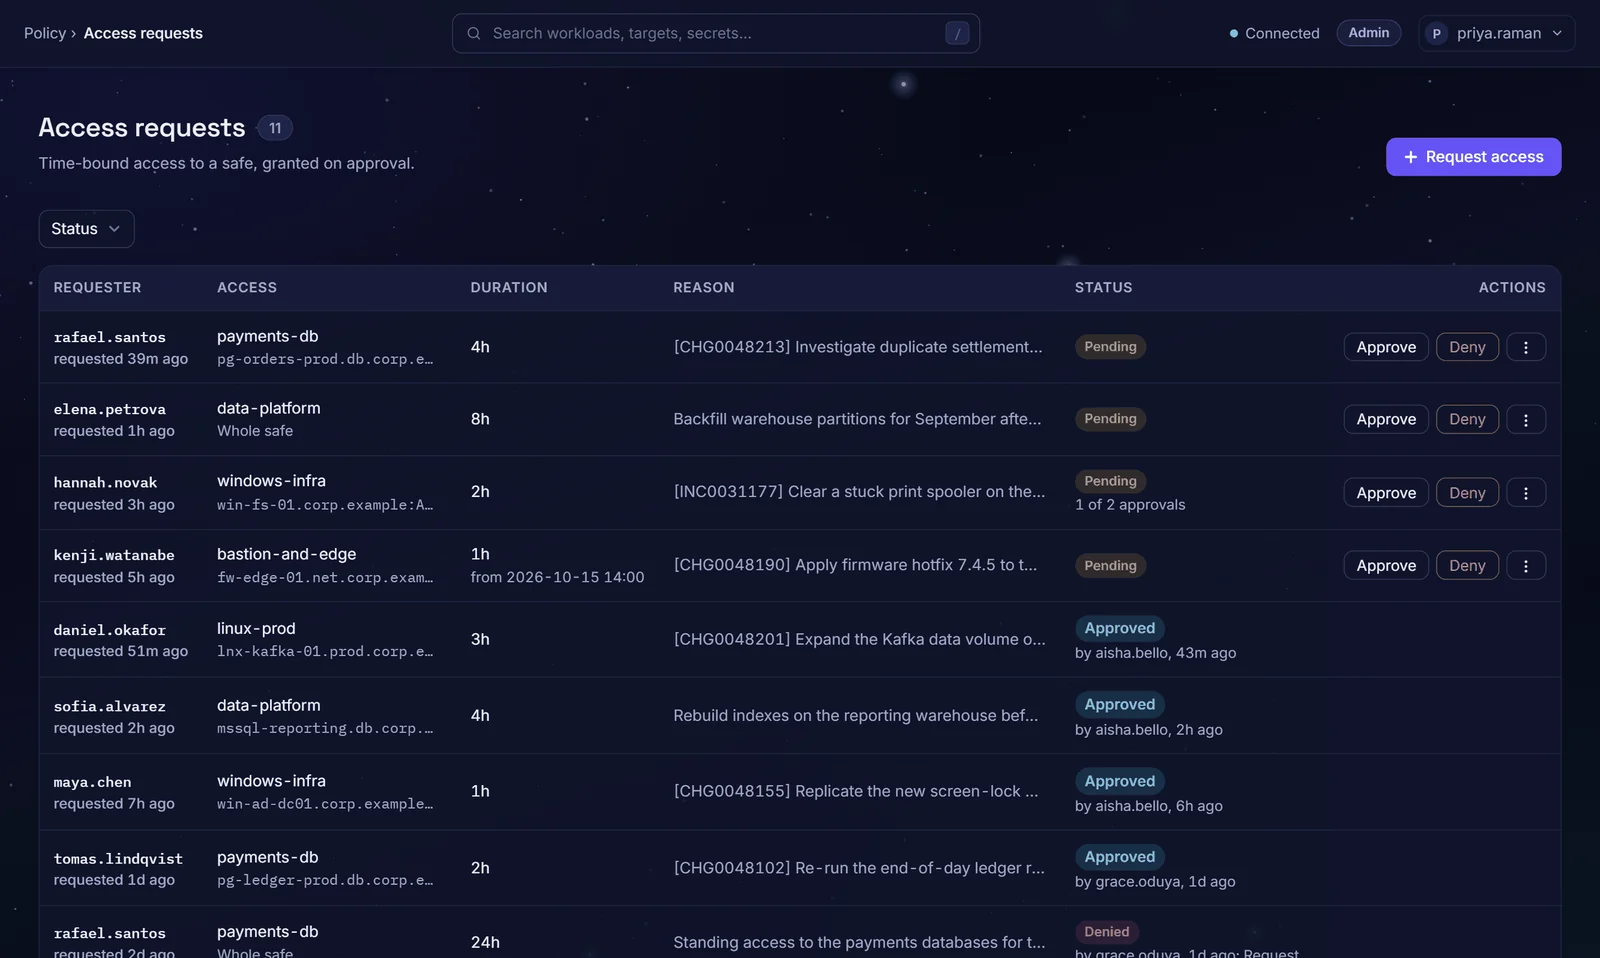This screenshot has width=1600, height=958.
Task: Click the Request access button
Action: 1473,157
